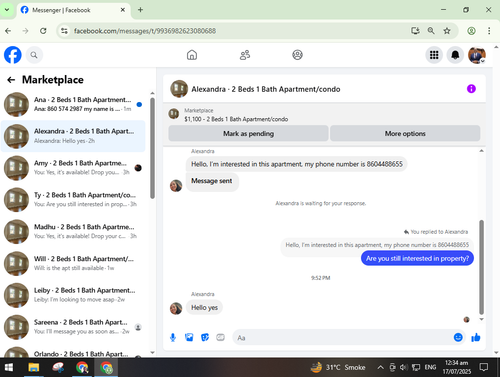This screenshot has height=377, width=500.
Task: Click the Message sent bubble
Action: point(212,181)
